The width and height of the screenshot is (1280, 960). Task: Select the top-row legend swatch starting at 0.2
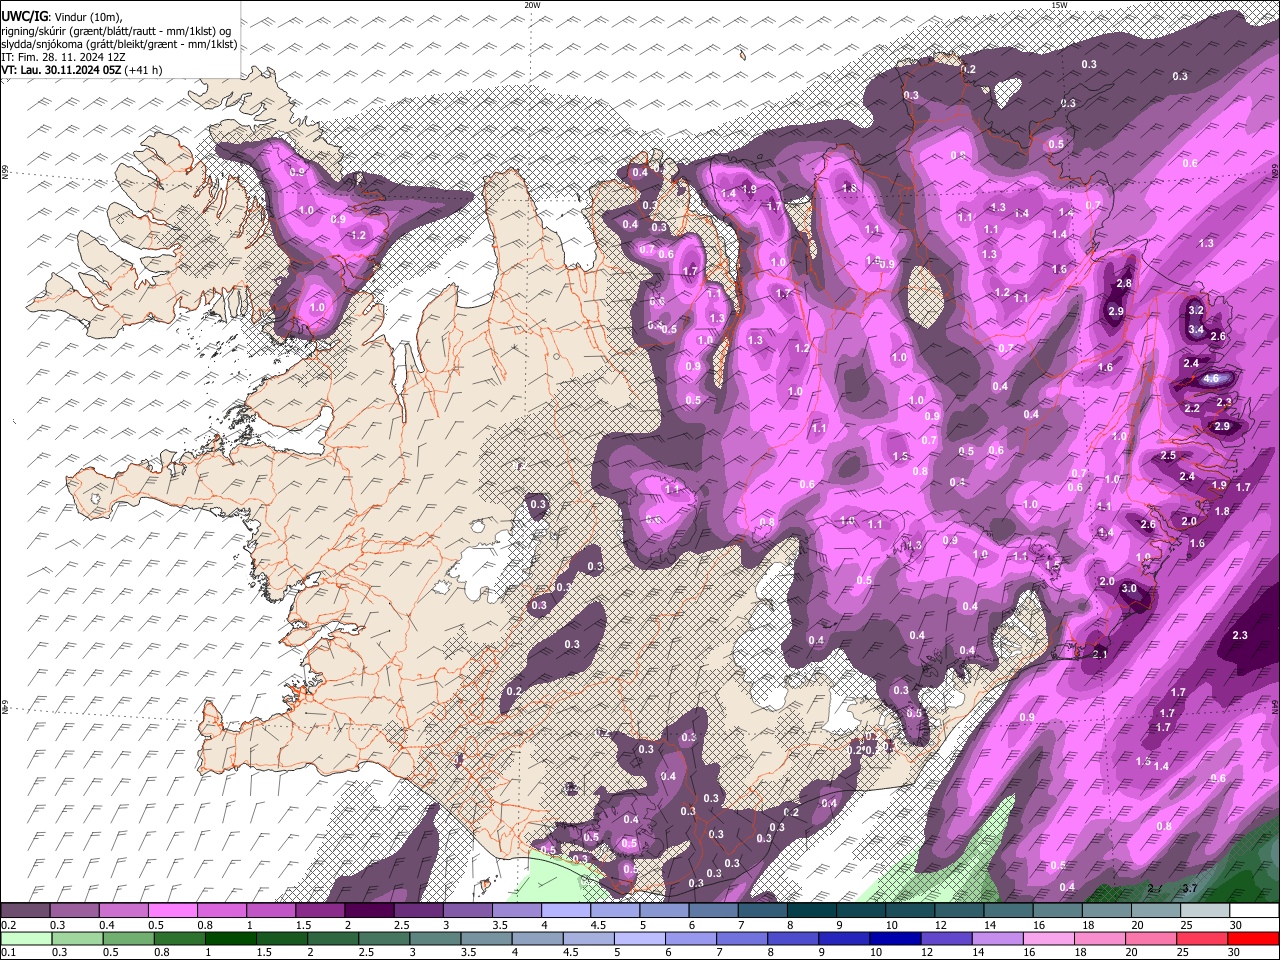25,911
